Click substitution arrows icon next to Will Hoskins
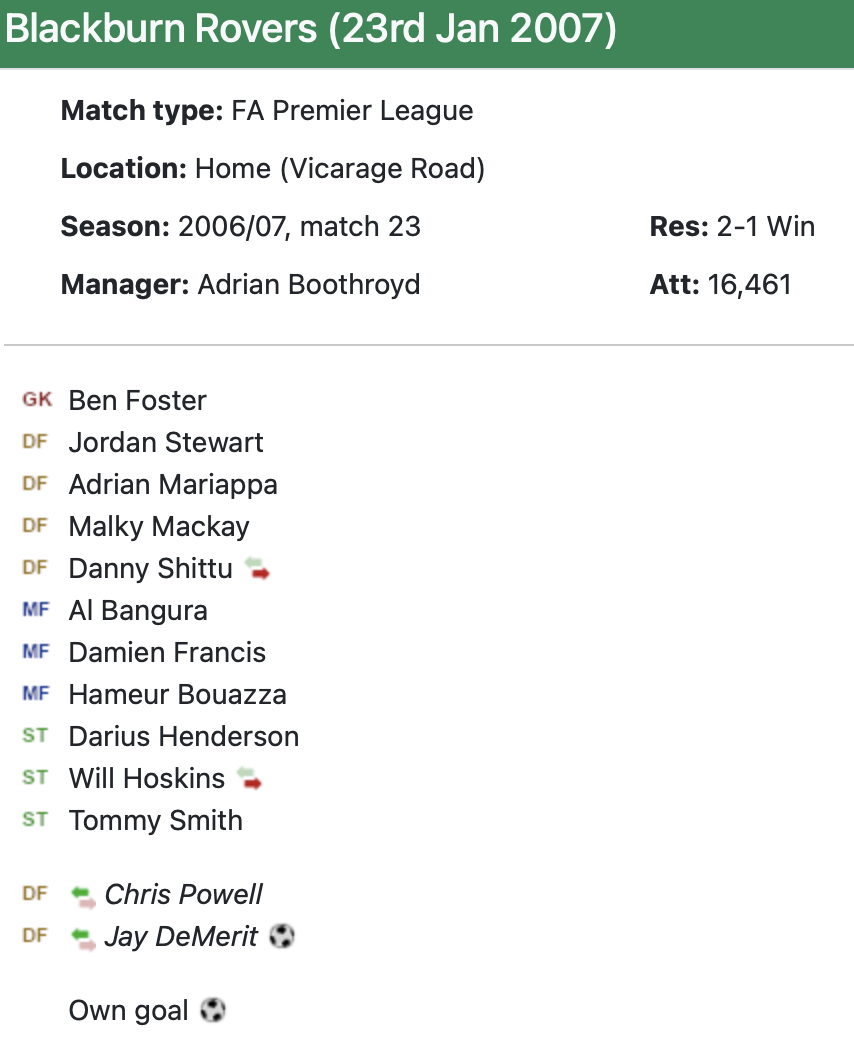The width and height of the screenshot is (854, 1050). coord(249,779)
